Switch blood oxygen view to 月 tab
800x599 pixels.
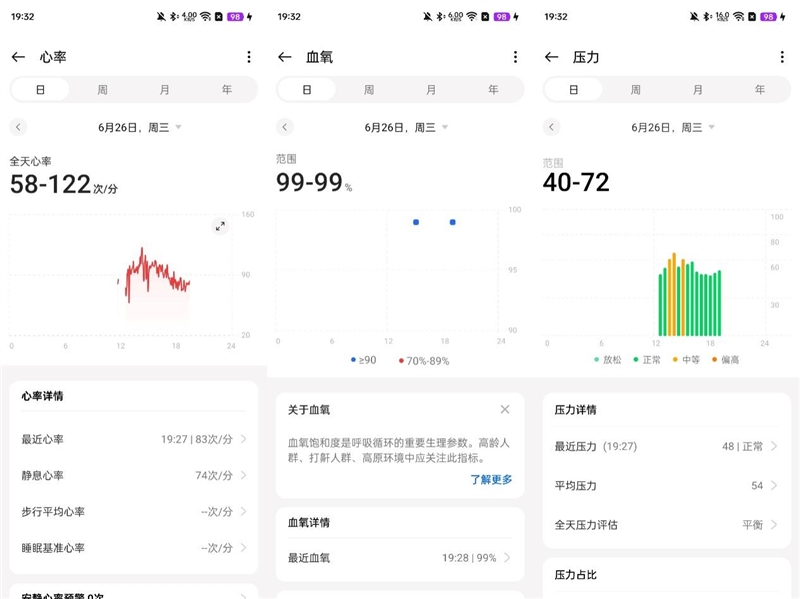[431, 89]
